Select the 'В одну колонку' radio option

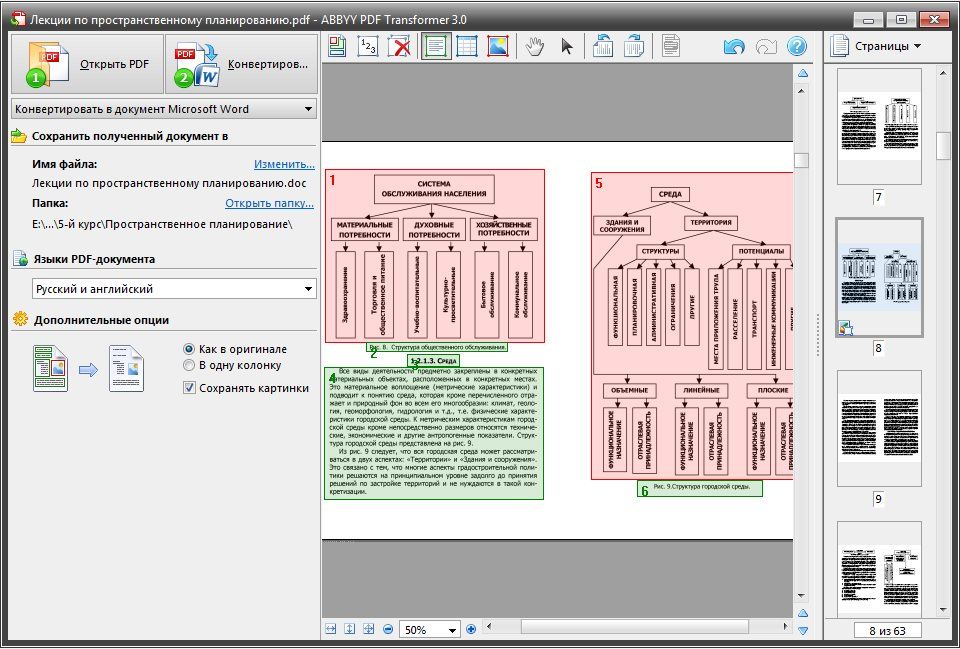click(x=189, y=365)
